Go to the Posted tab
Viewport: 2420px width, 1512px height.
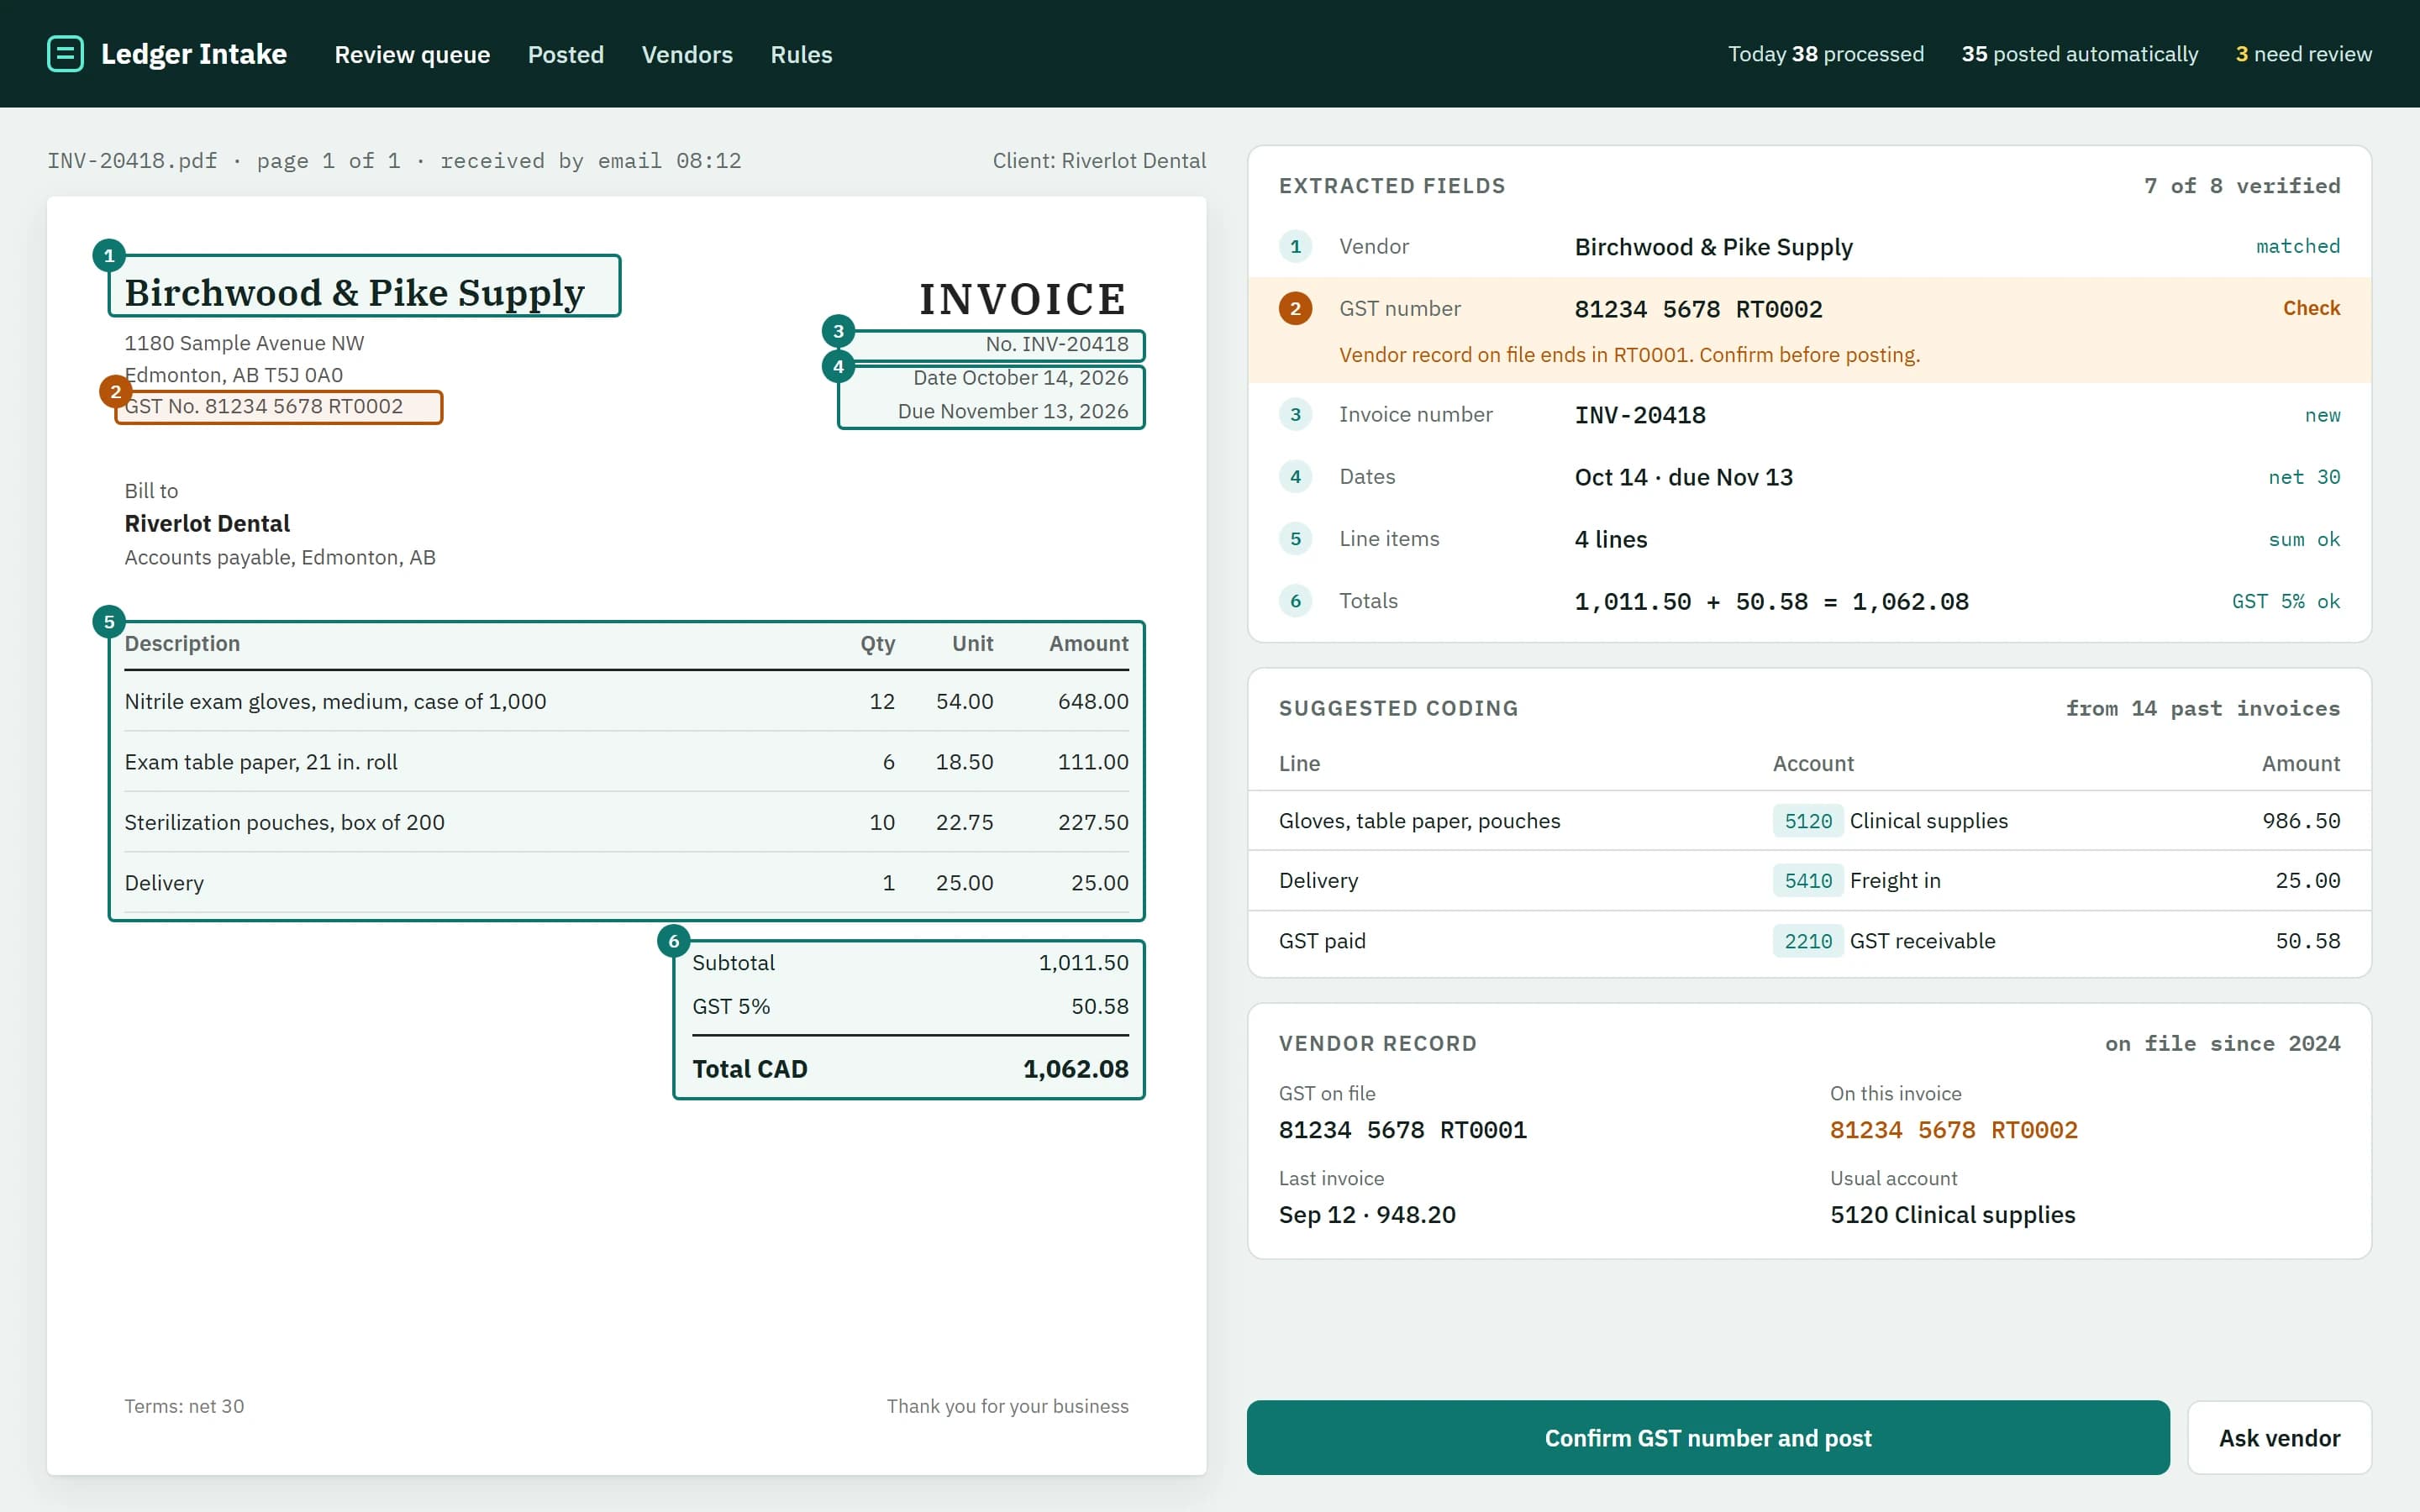pos(566,54)
